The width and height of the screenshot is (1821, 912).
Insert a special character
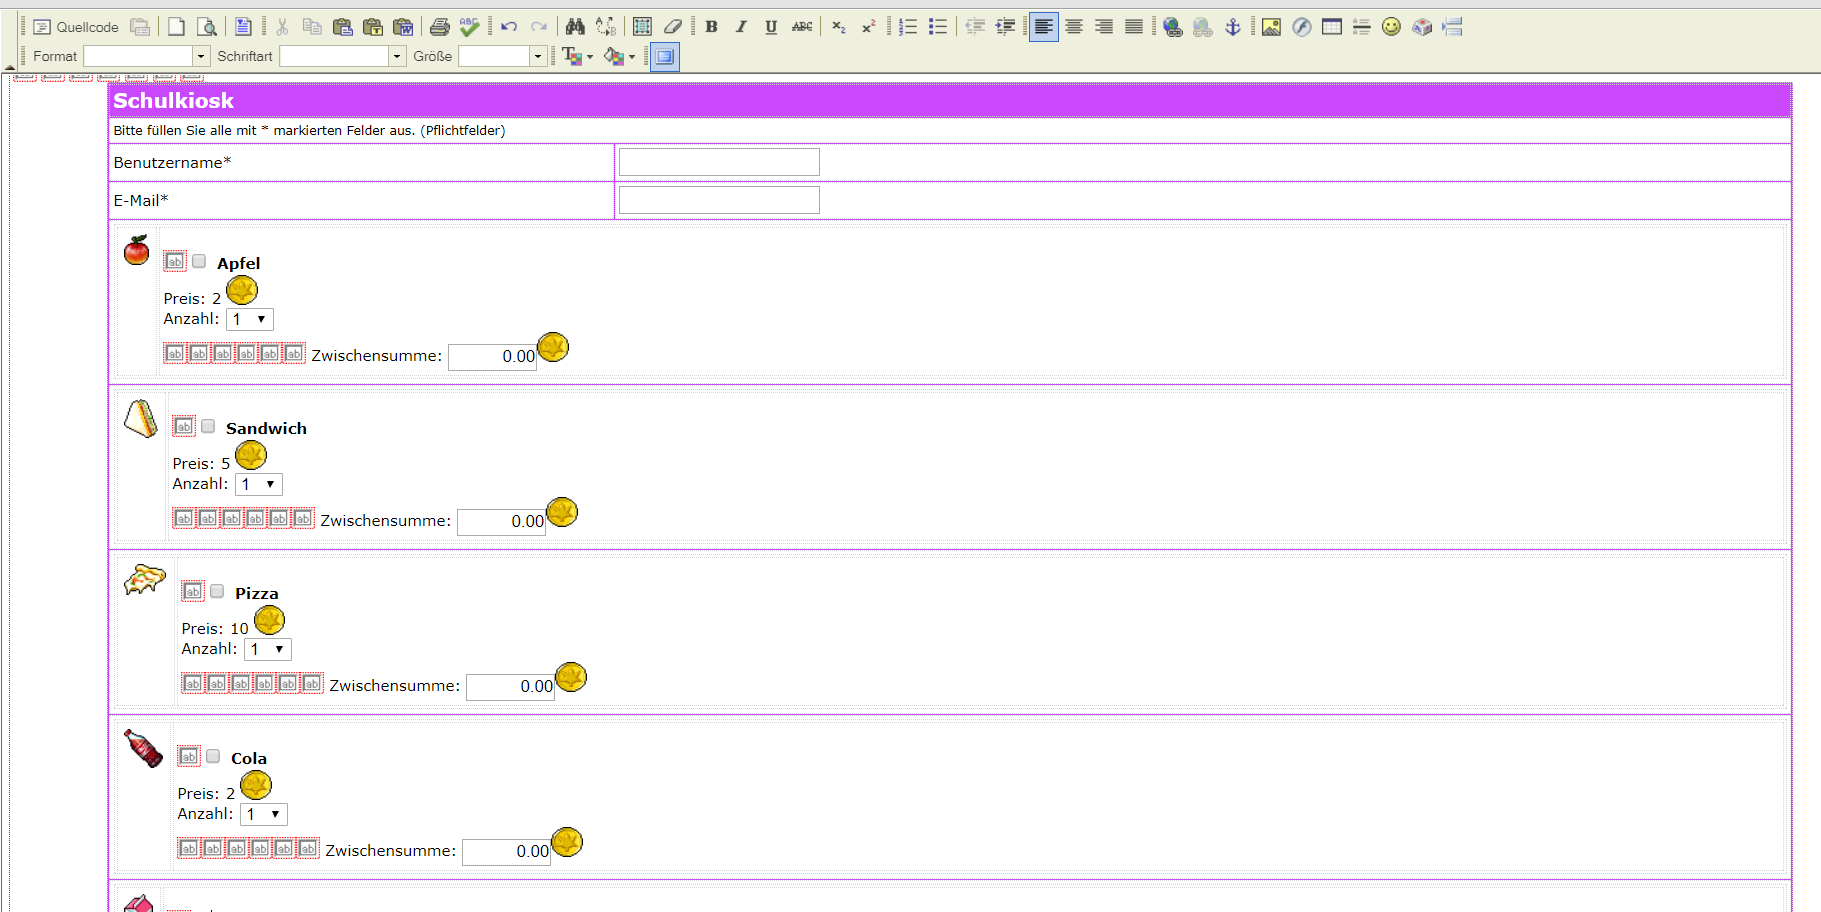pyautogui.click(x=1422, y=27)
